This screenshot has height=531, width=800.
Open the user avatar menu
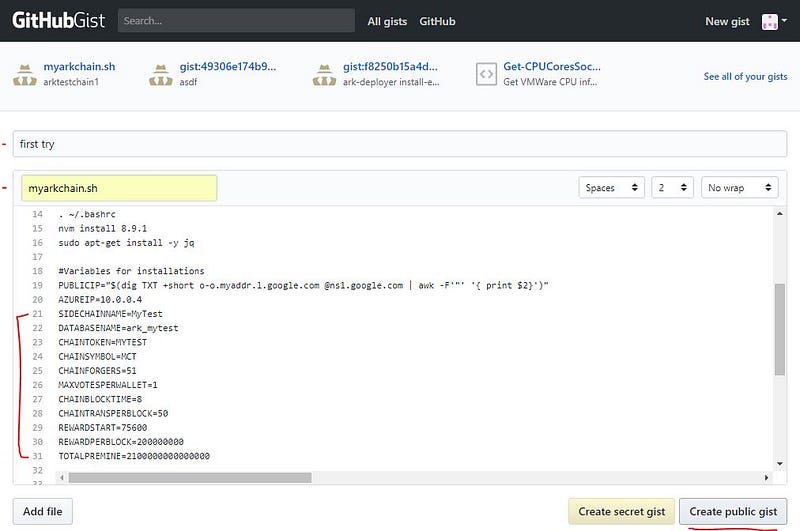(x=769, y=21)
